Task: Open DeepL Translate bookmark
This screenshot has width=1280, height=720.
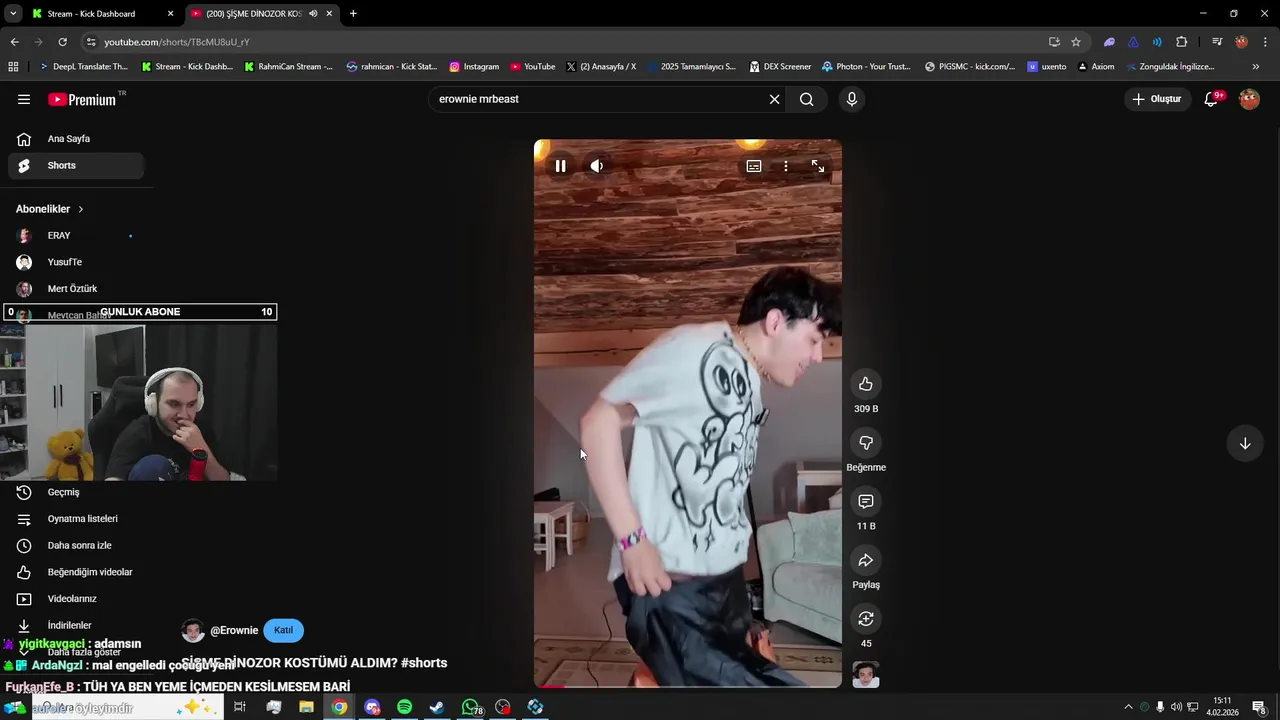Action: (x=83, y=67)
